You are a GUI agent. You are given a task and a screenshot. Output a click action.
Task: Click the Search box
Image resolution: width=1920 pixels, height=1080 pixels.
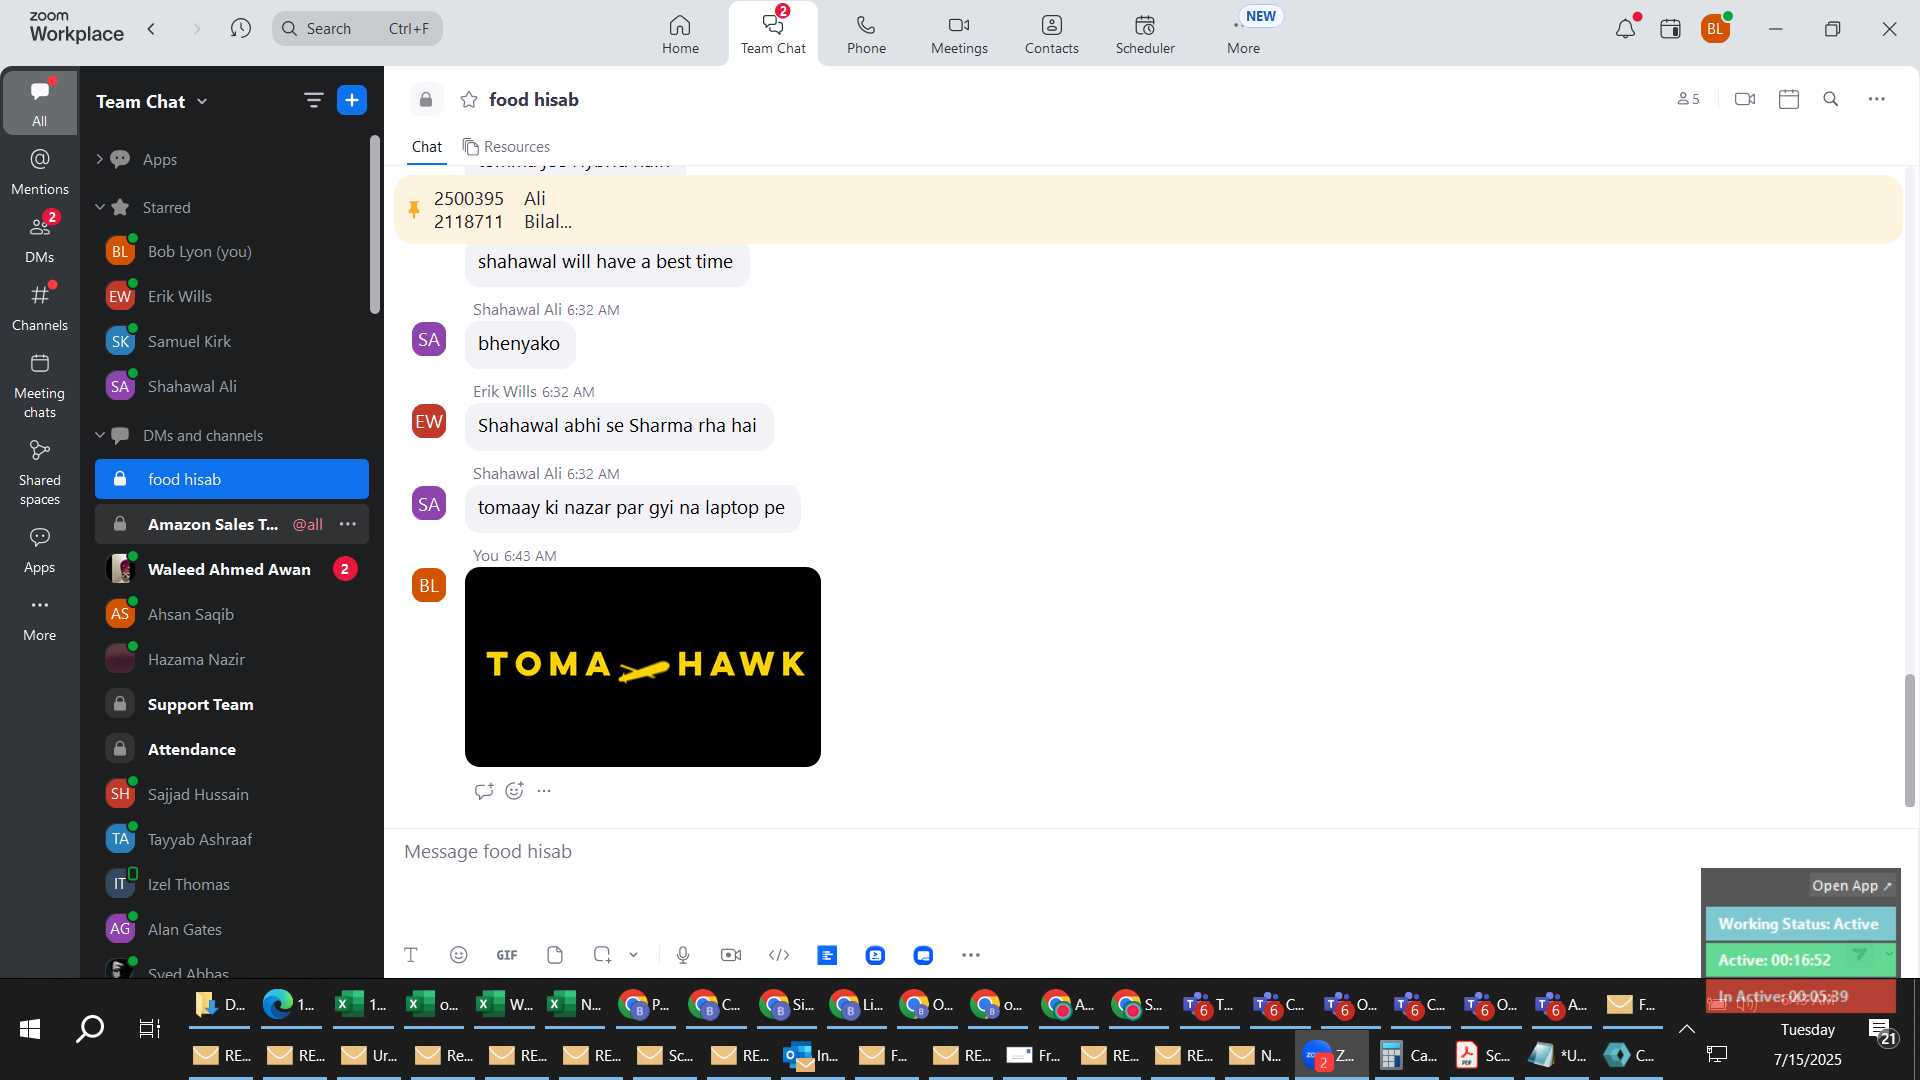357,28
